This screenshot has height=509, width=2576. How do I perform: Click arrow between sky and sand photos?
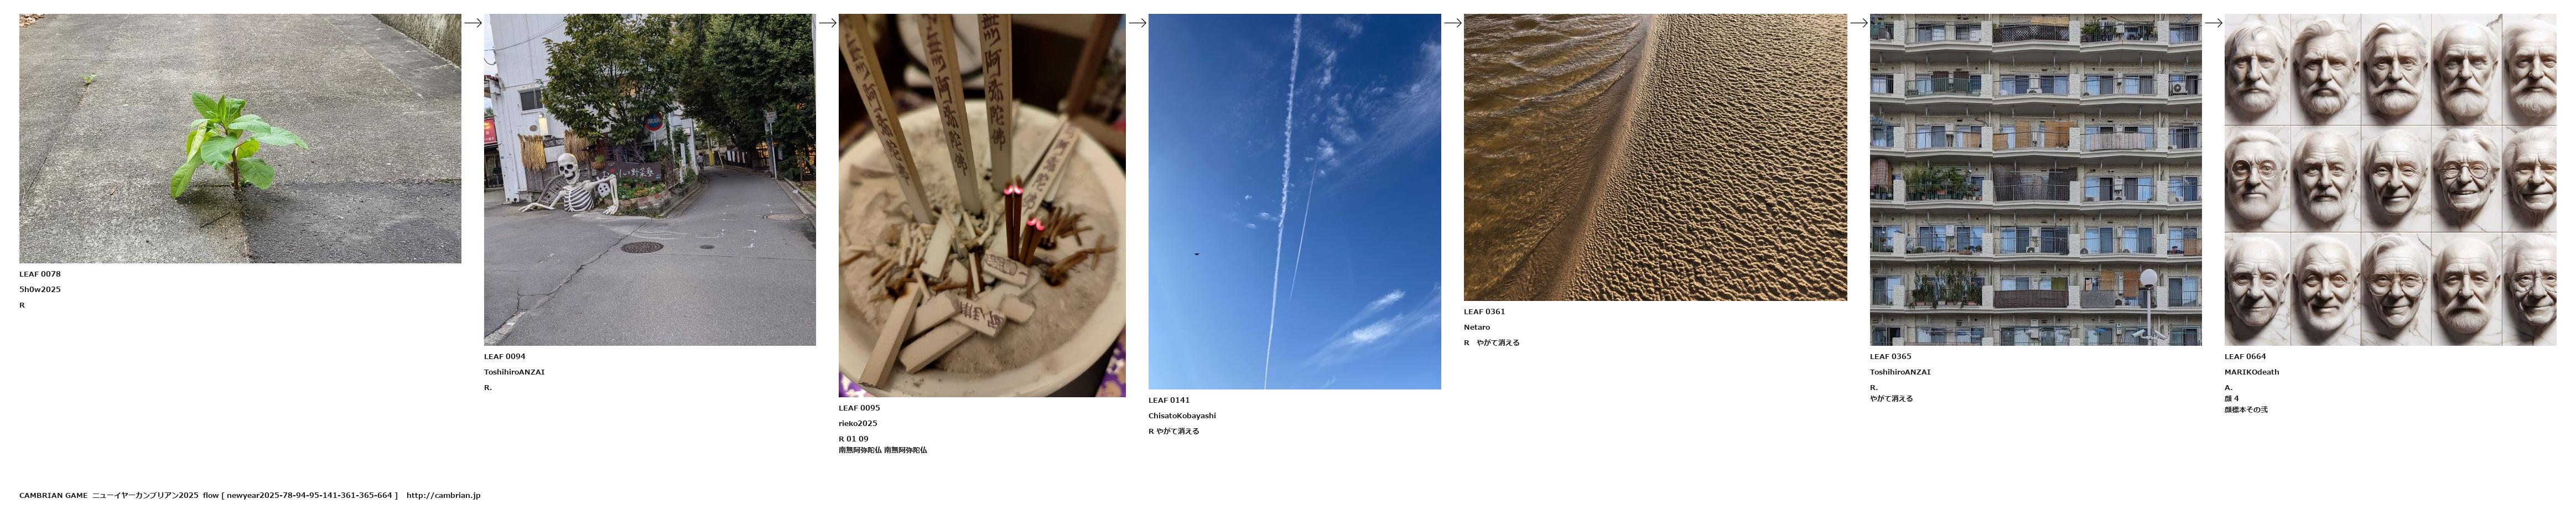(x=1452, y=23)
